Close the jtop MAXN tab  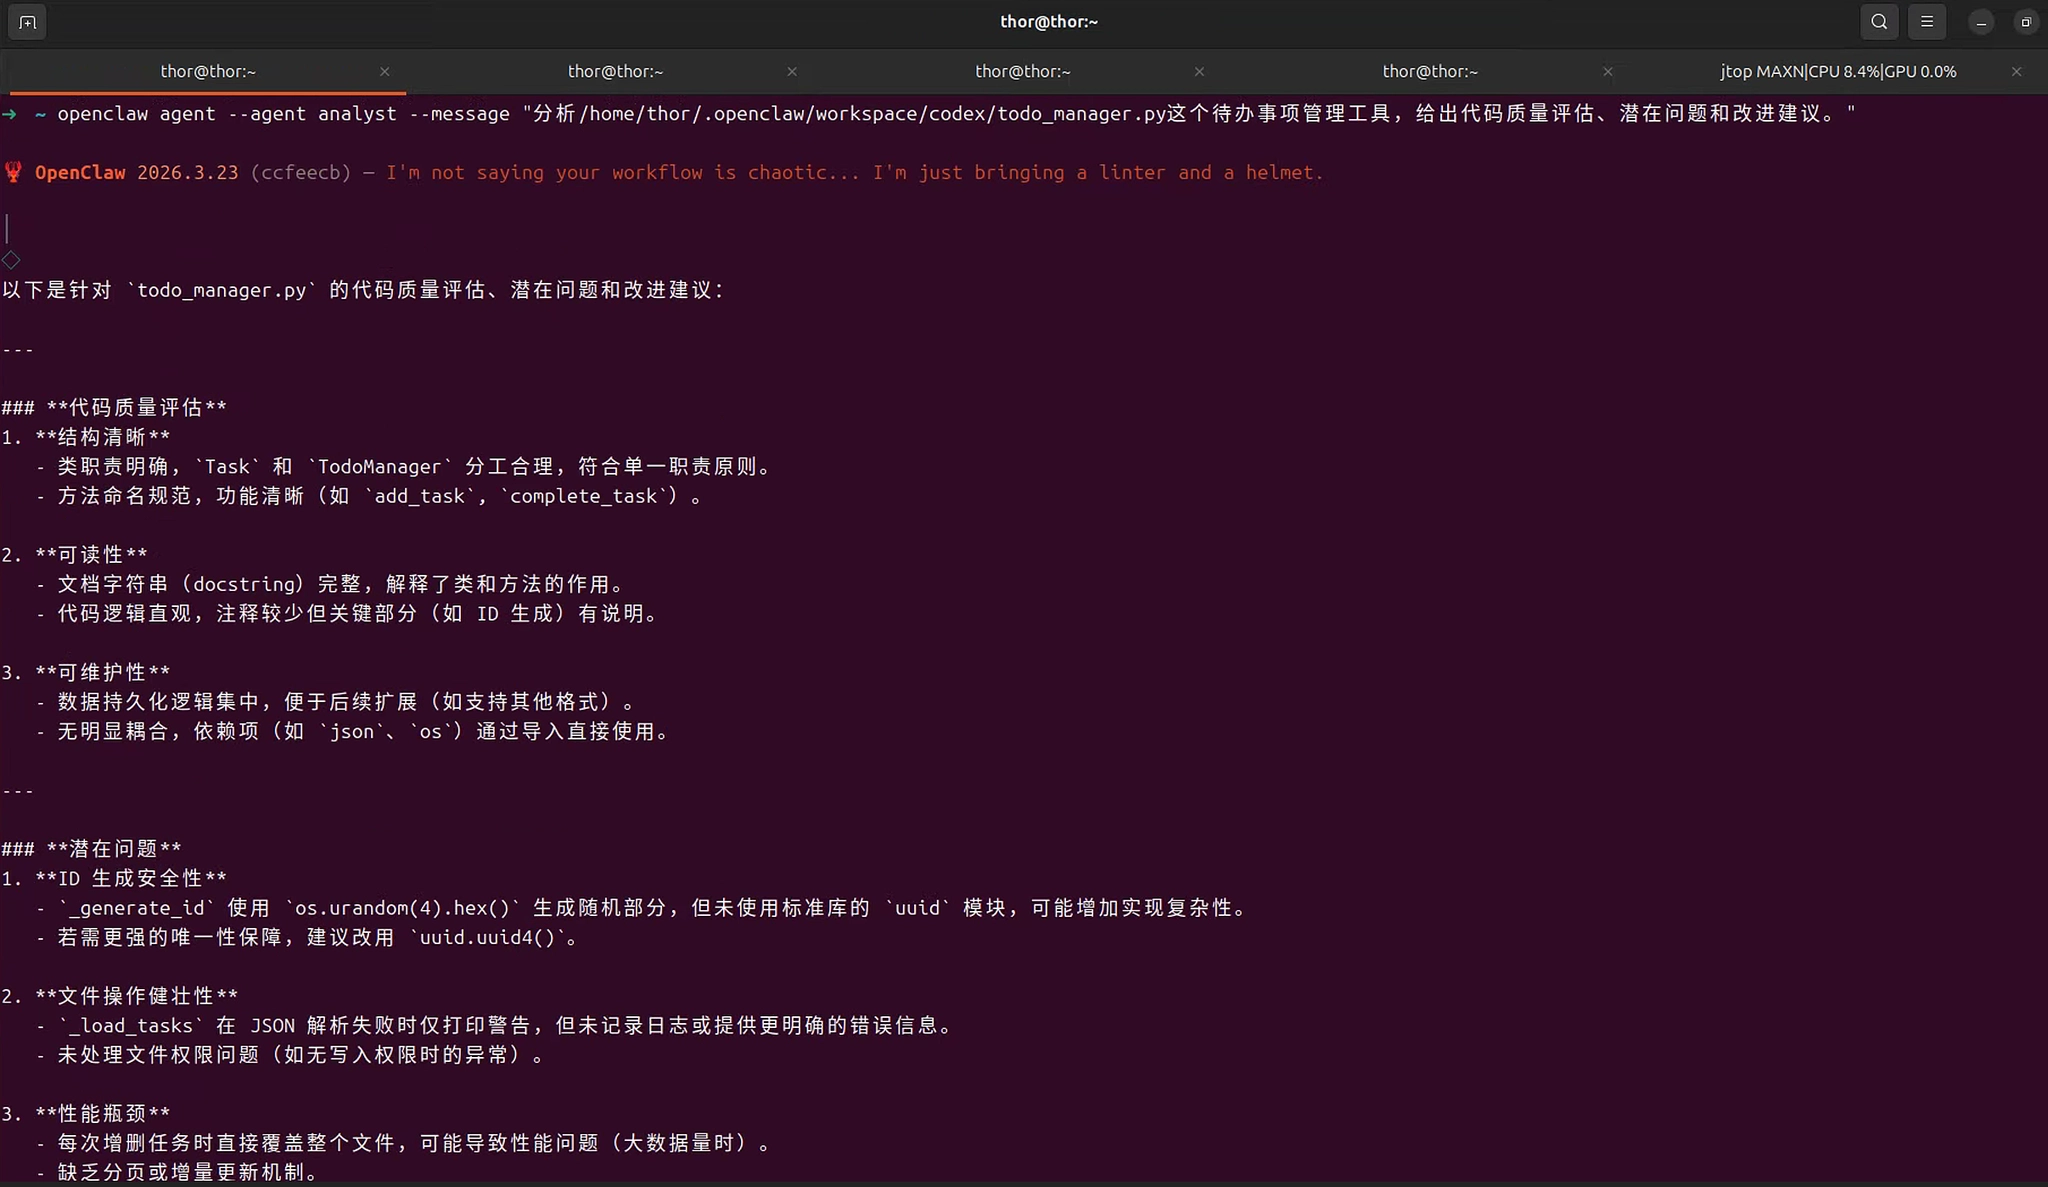click(2016, 72)
